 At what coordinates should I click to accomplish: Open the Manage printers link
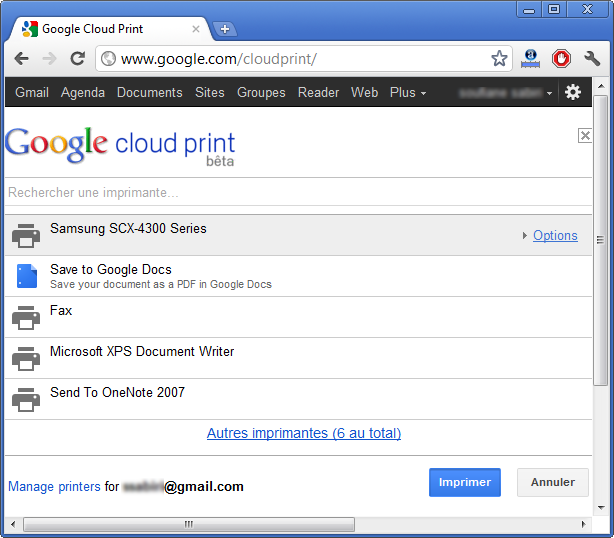(x=54, y=486)
